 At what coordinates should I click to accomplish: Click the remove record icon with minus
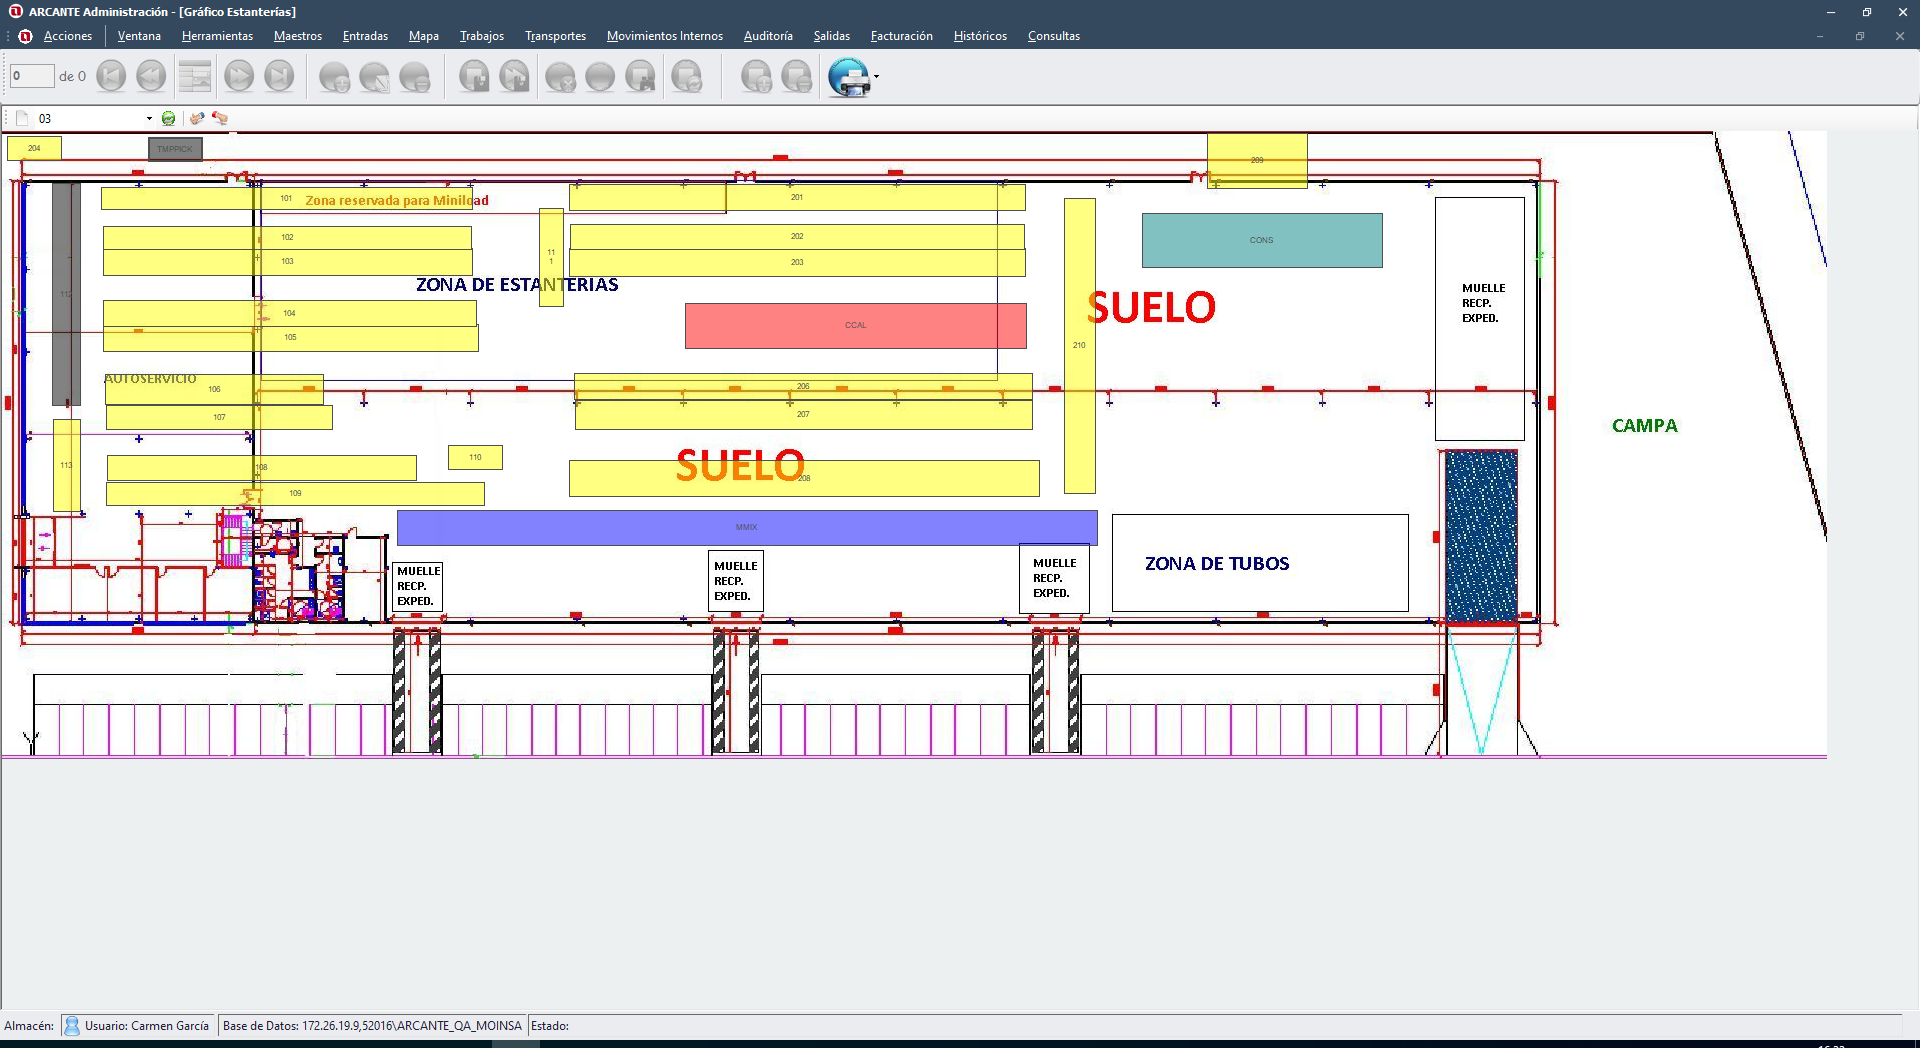[x=414, y=77]
